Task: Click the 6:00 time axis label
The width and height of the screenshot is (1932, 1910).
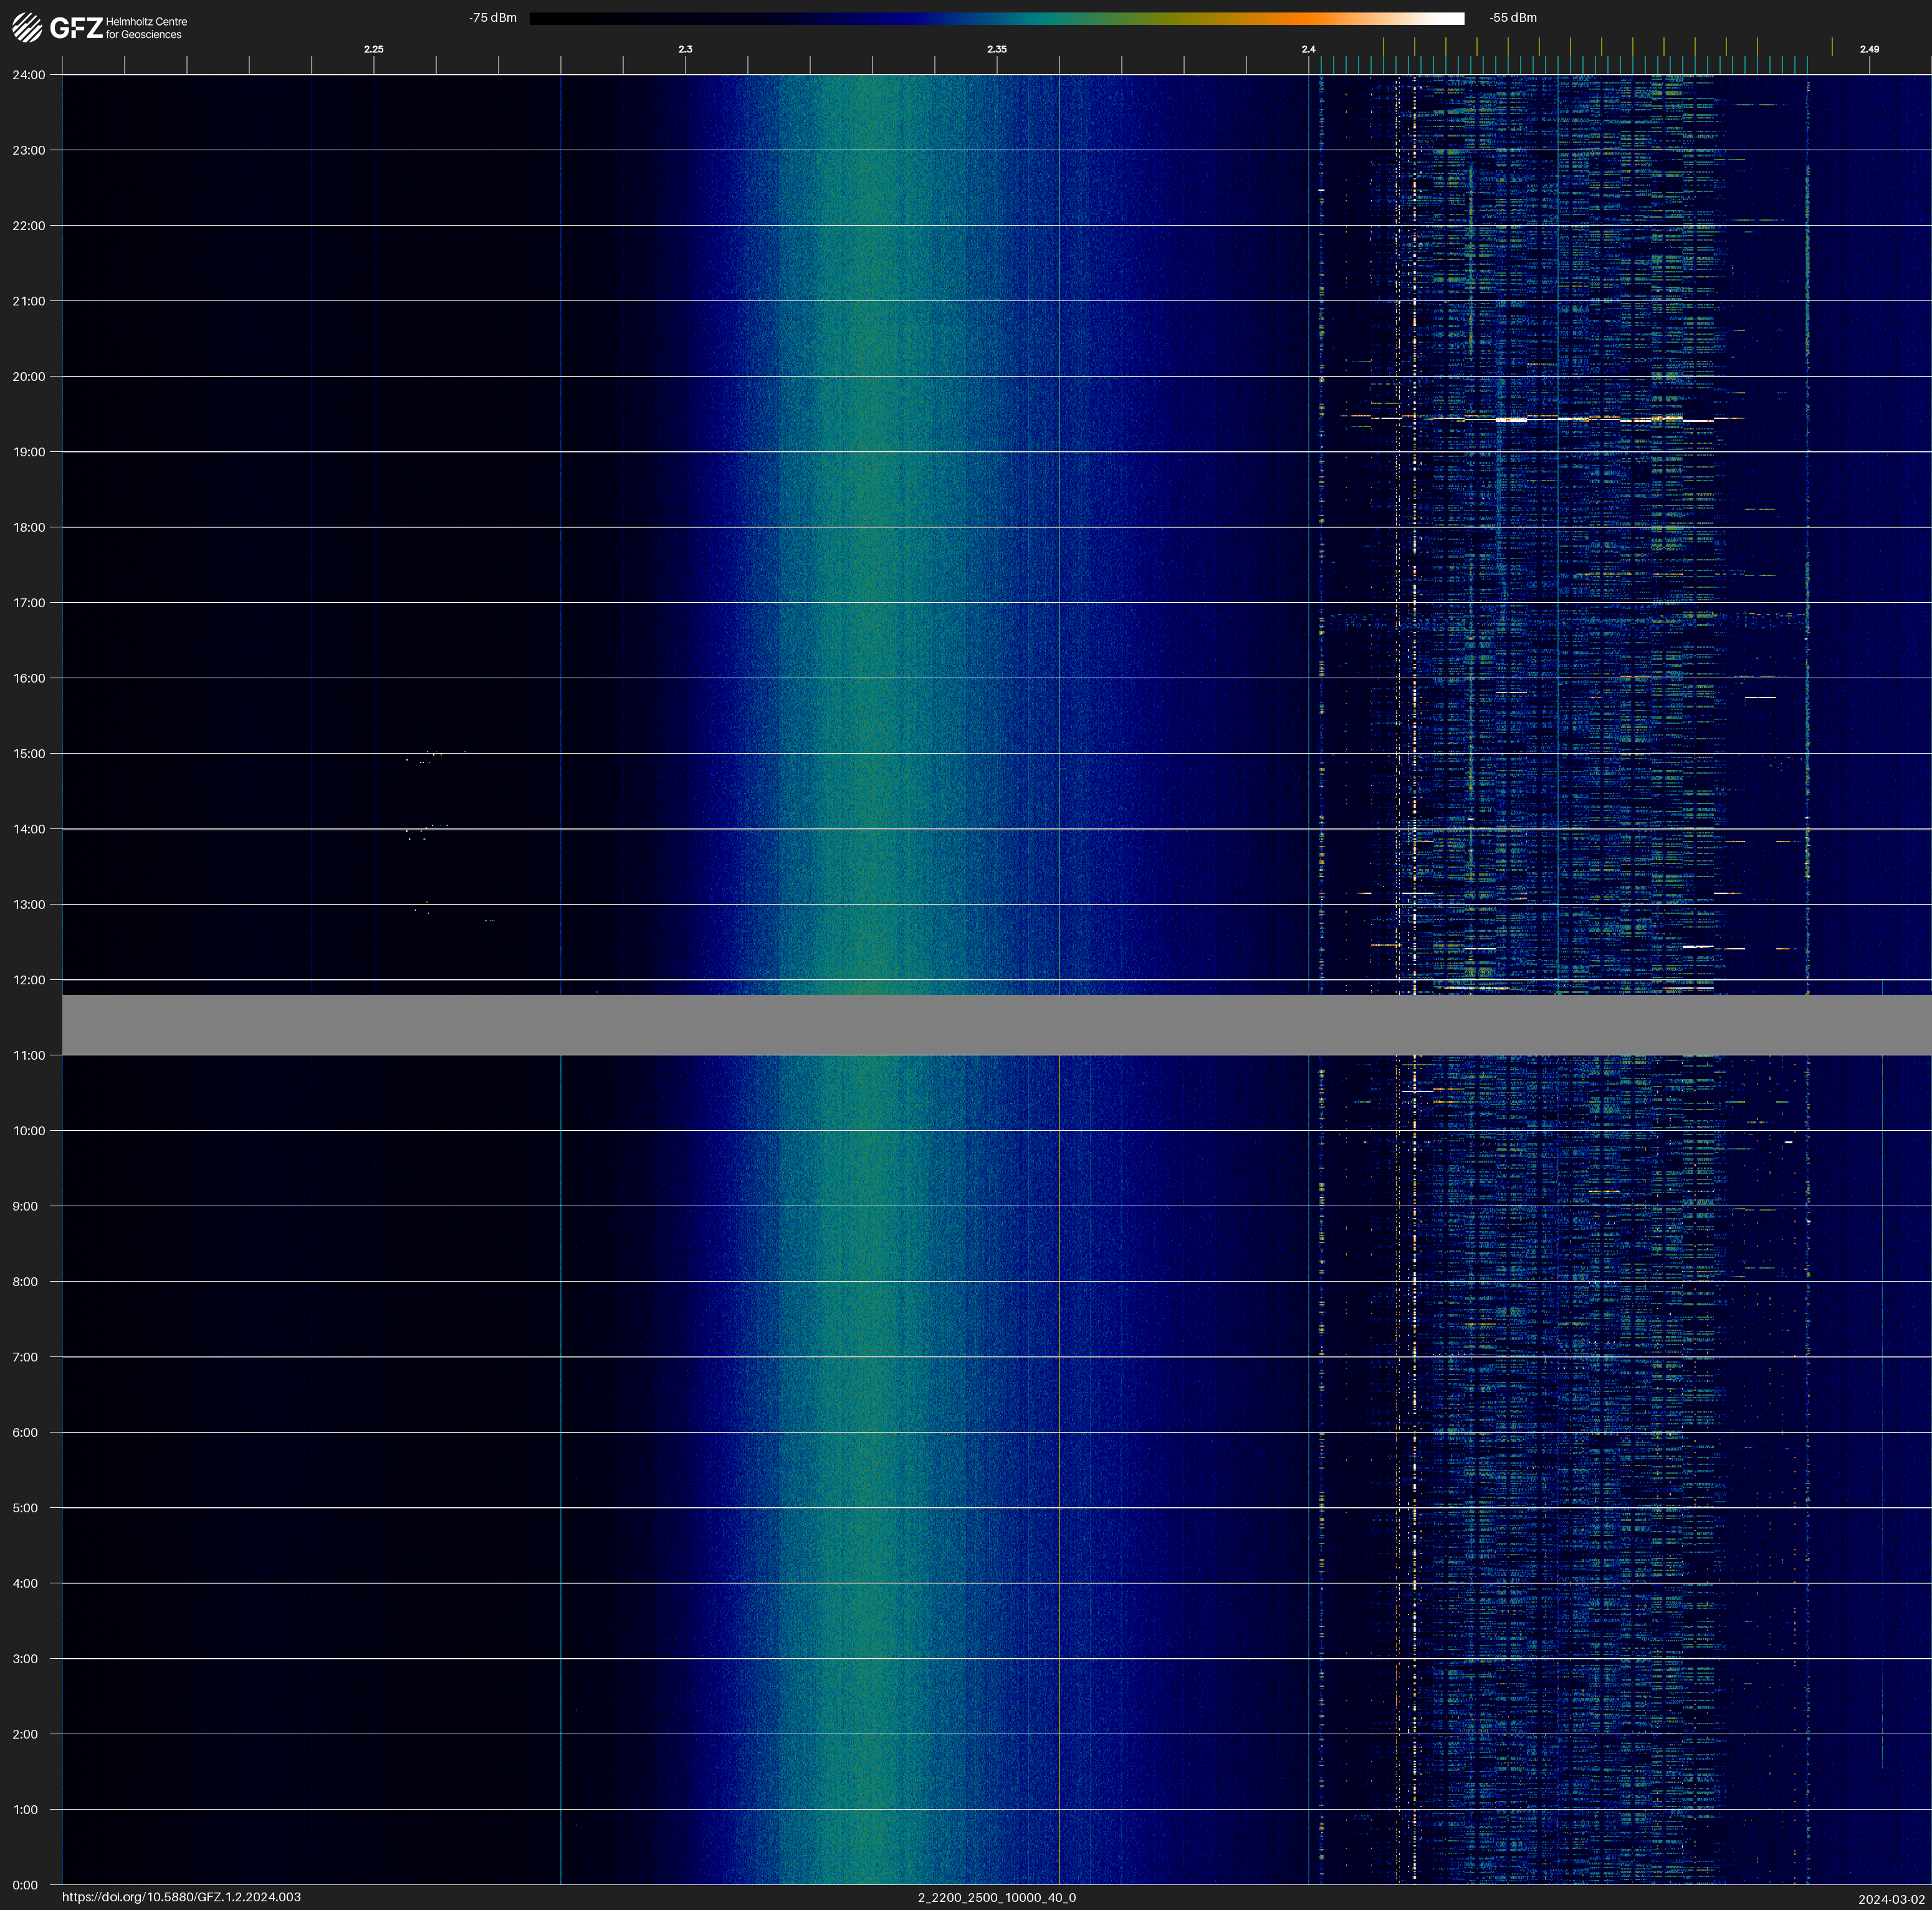Action: click(x=25, y=1432)
